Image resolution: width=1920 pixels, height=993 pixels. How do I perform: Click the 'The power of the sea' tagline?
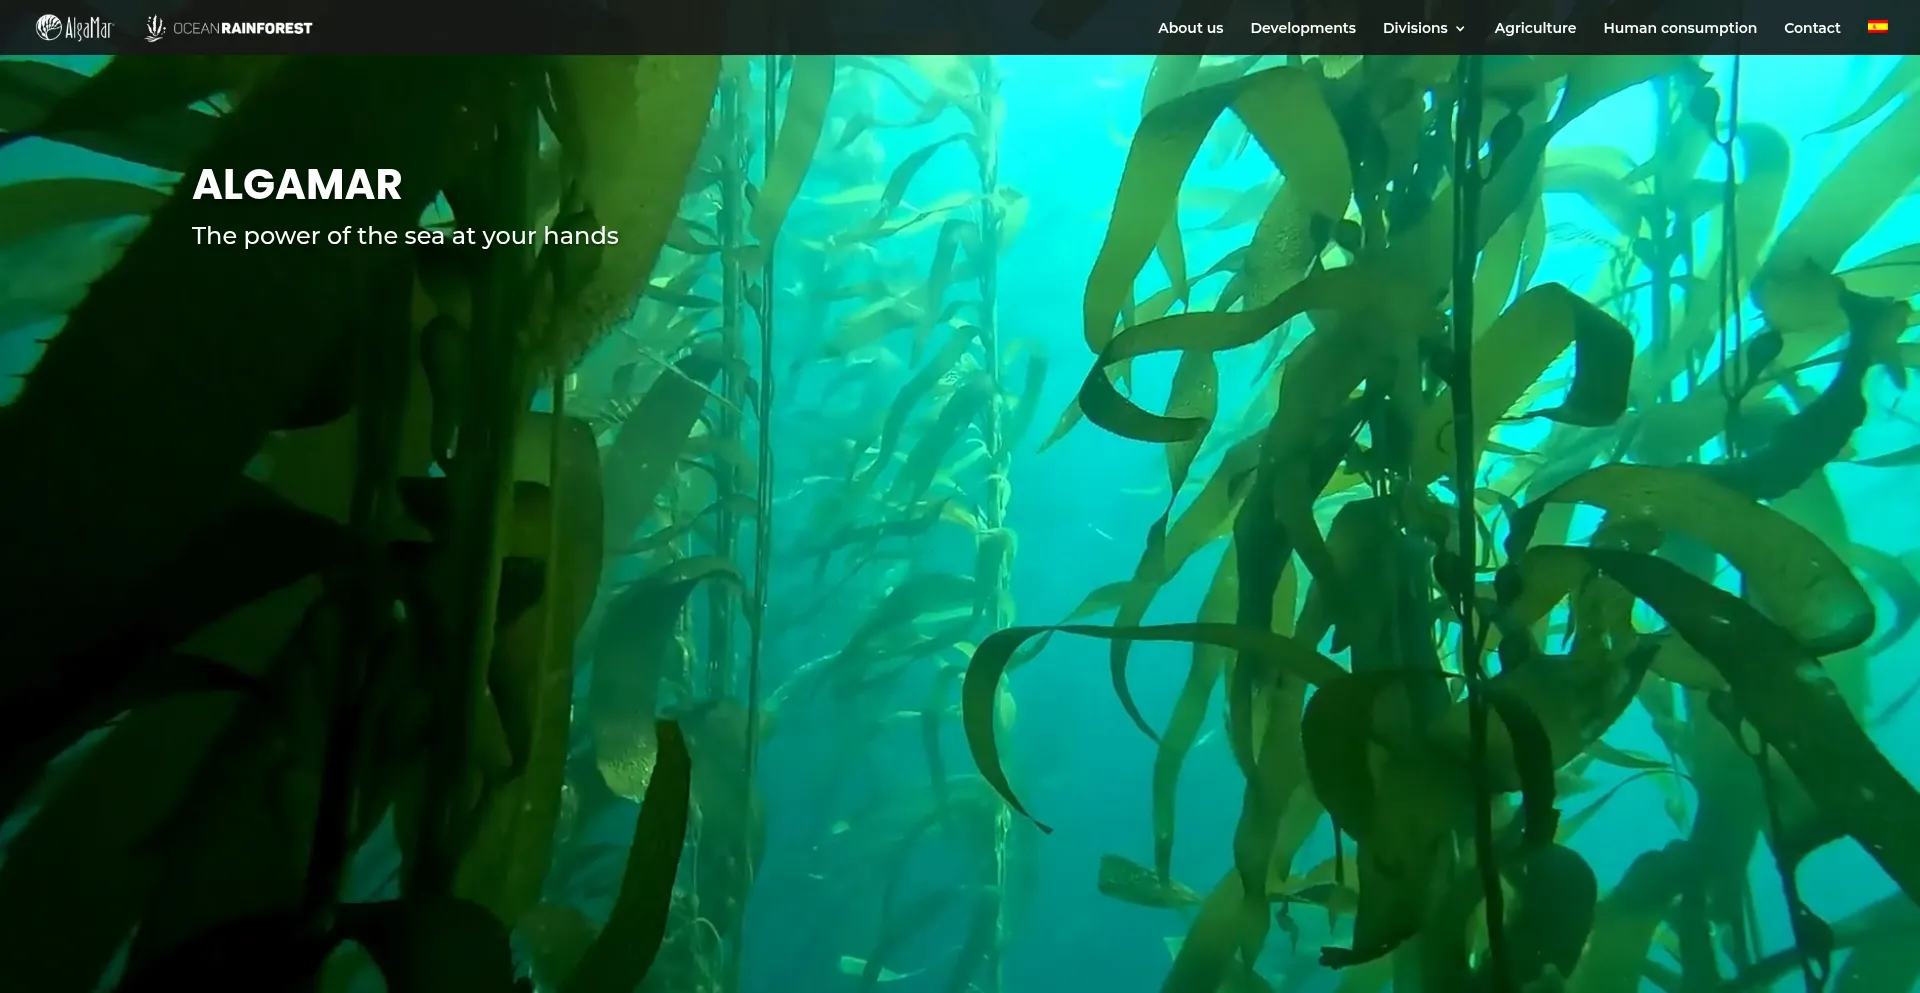(x=404, y=236)
